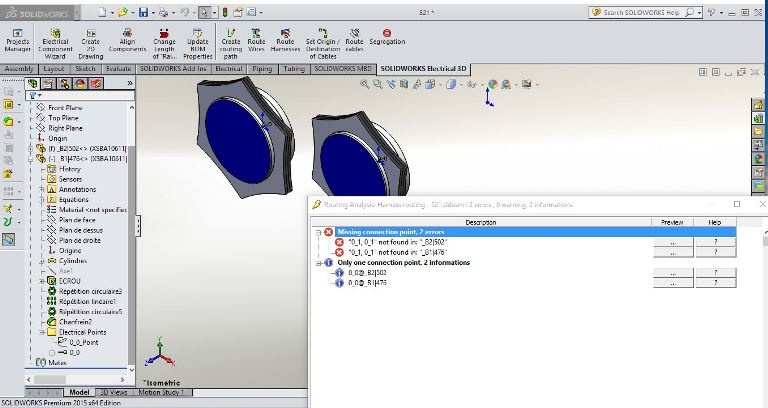Image resolution: width=768 pixels, height=408 pixels.
Task: Preview info row 0_0@_B2|502
Action: pos(673,273)
